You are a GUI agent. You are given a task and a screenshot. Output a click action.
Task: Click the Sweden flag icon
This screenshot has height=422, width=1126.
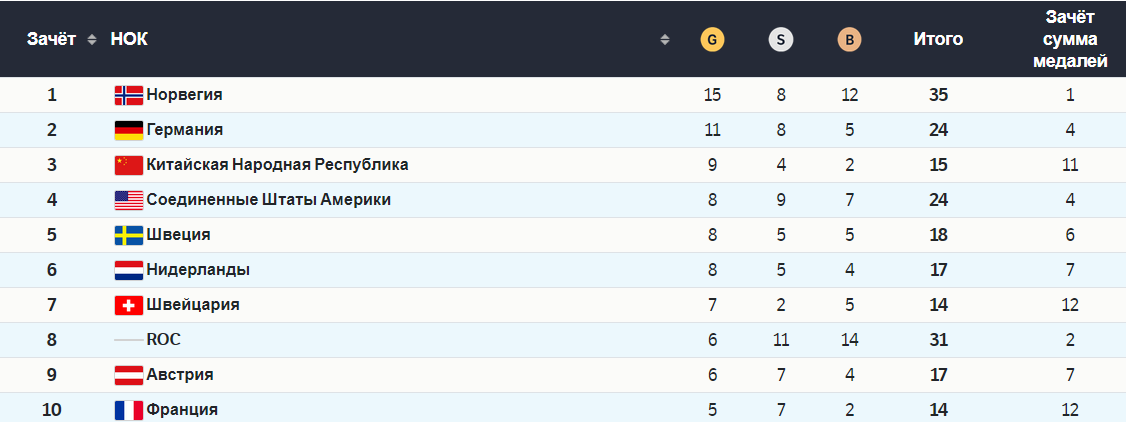pyautogui.click(x=129, y=235)
